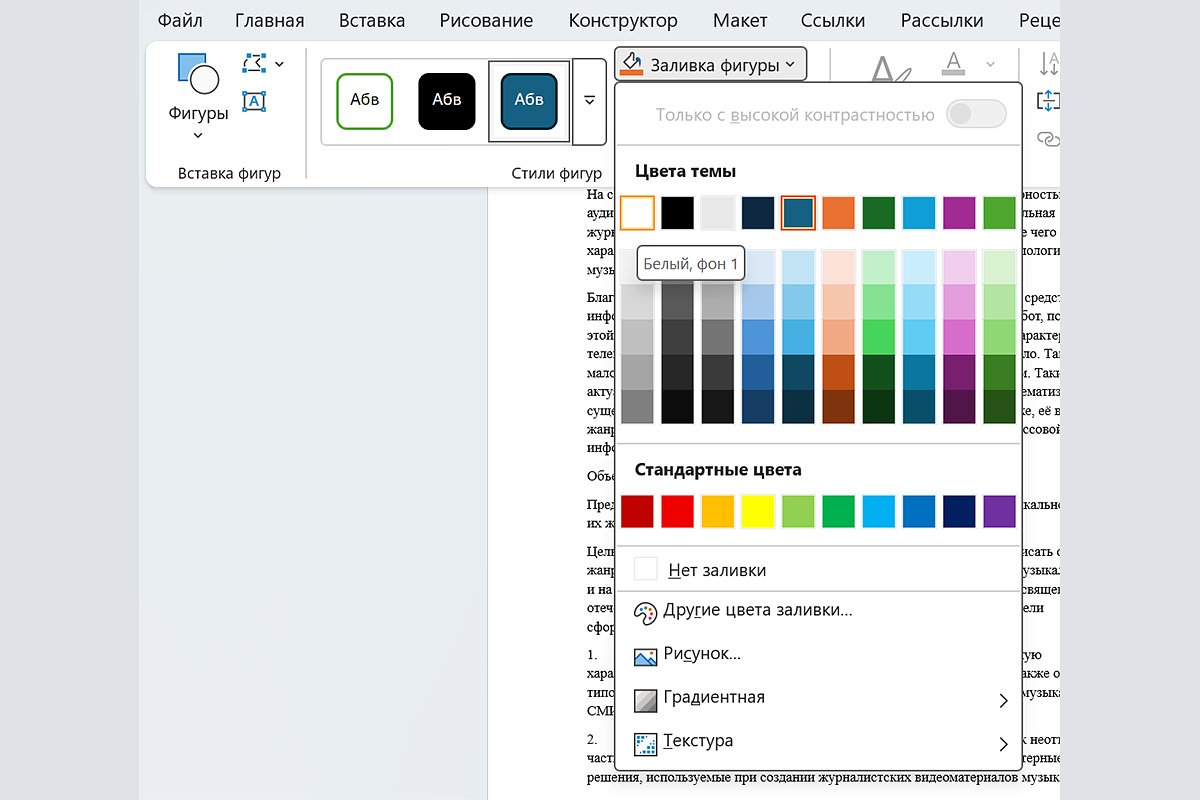Click the align text icon in ribbon
Screen dimensions: 1200x800
click(x=1048, y=101)
